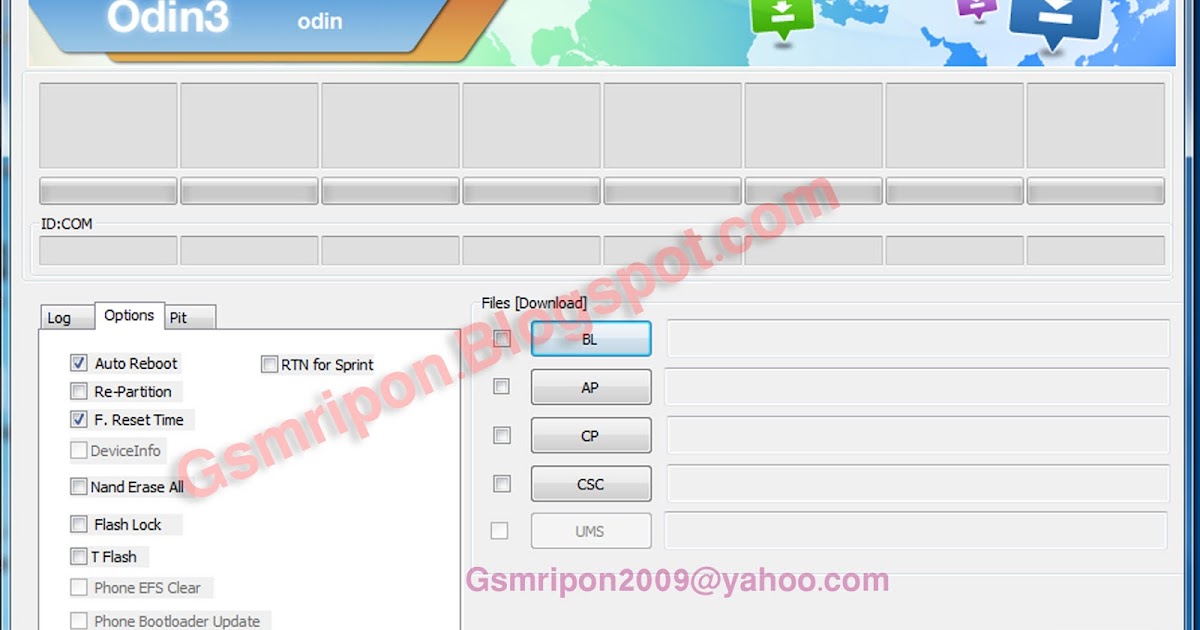Click the BL firmware button
1200x630 pixels.
tap(590, 338)
